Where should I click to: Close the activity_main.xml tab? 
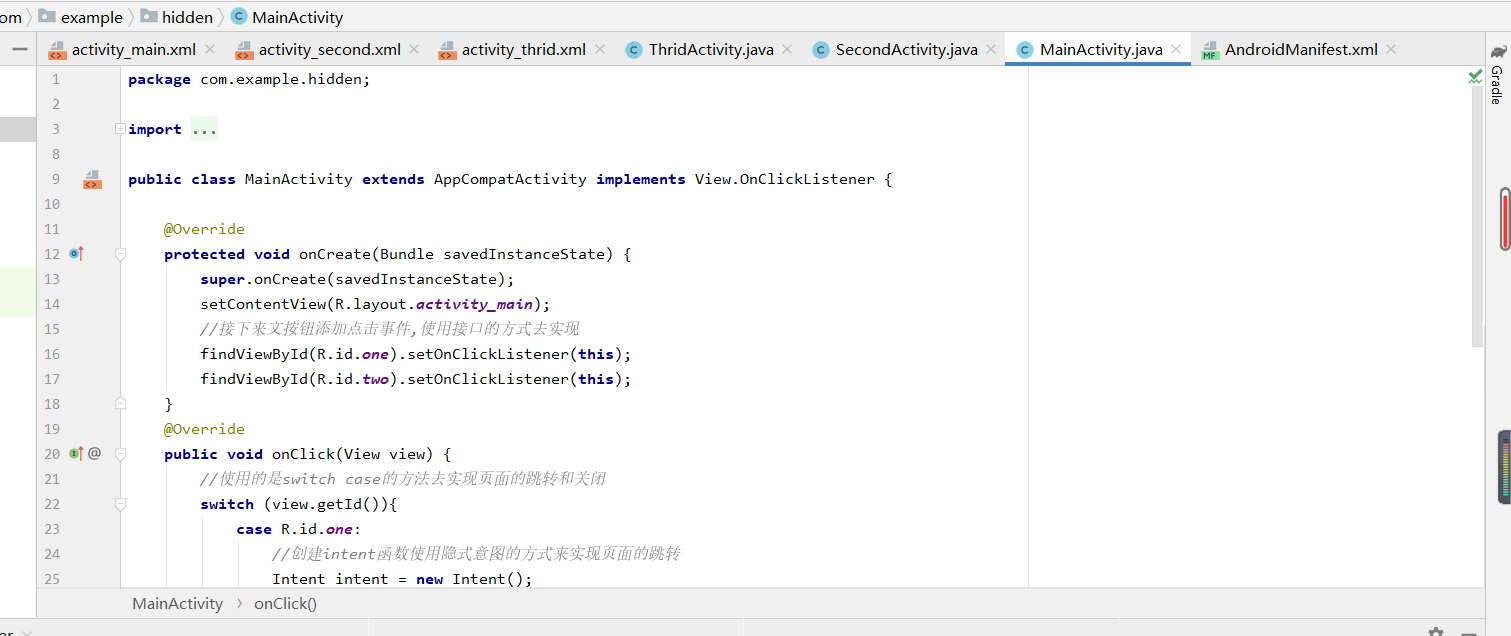tap(209, 49)
